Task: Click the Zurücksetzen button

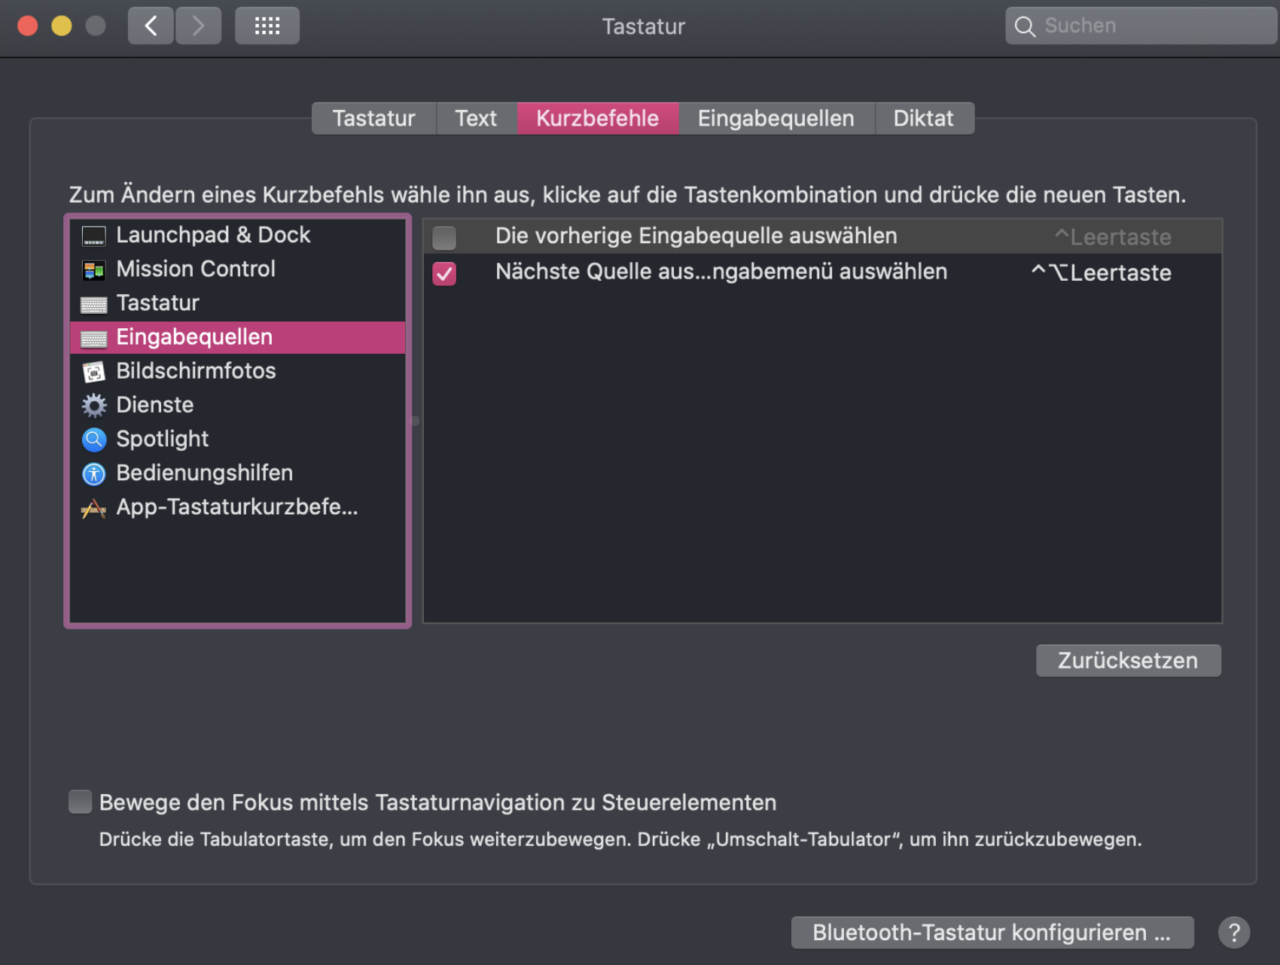Action: point(1127,661)
